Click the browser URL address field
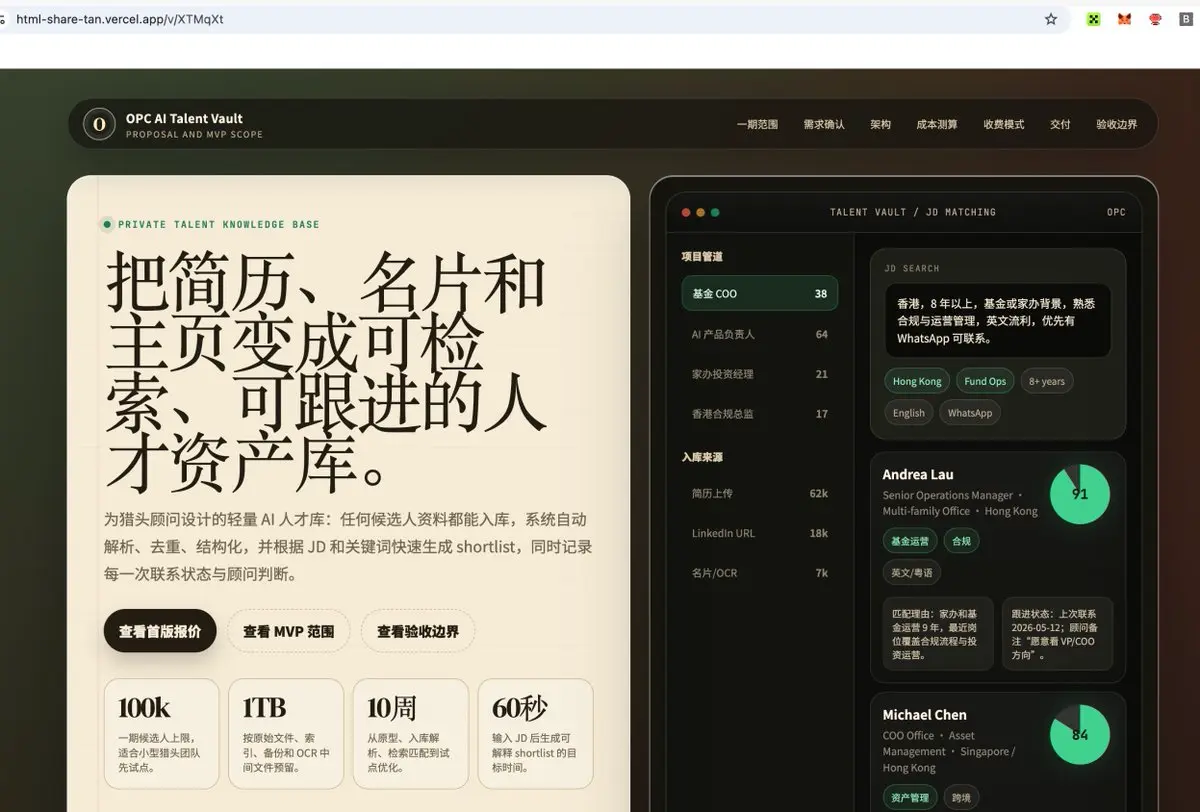Viewport: 1200px width, 812px height. 520,19
